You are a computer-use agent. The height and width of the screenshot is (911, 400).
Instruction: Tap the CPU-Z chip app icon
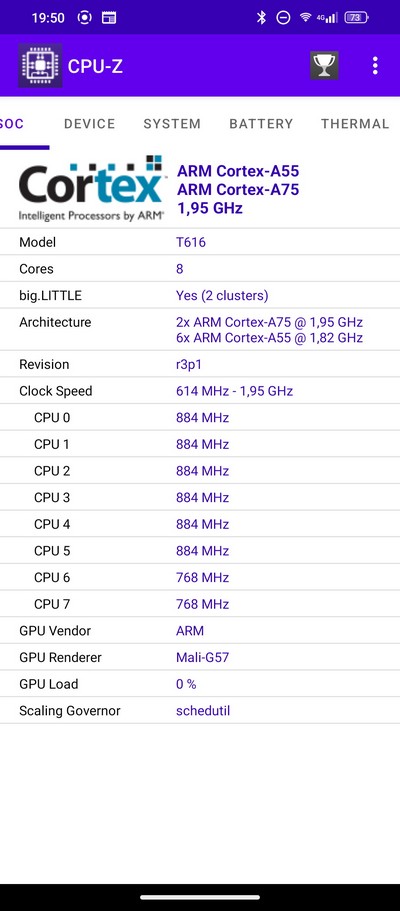(x=40, y=65)
